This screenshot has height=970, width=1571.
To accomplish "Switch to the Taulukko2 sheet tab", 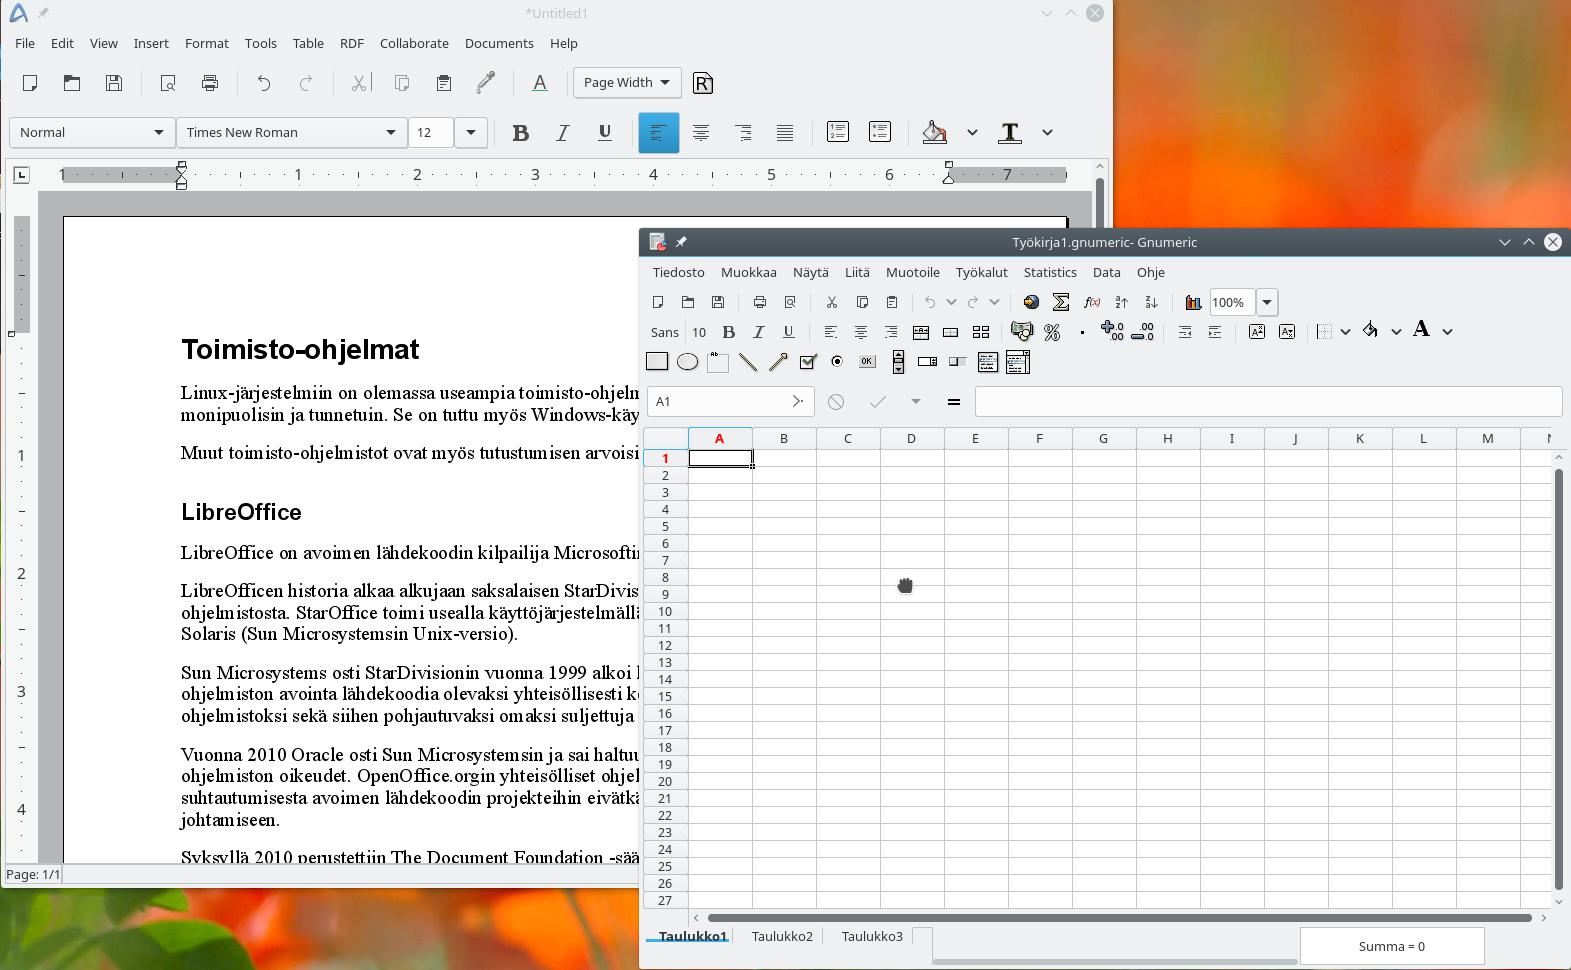I will [782, 936].
